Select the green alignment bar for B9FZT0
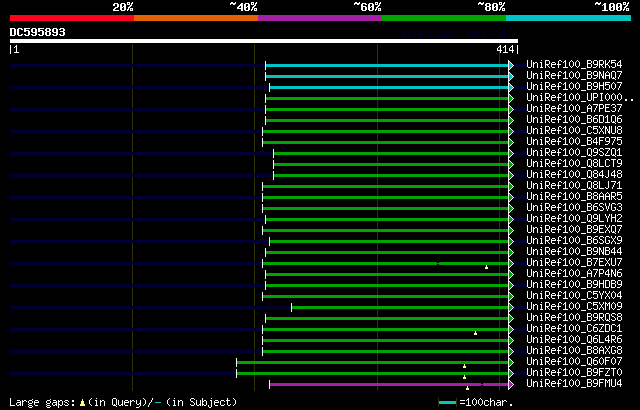640x410 pixels. tap(373, 374)
